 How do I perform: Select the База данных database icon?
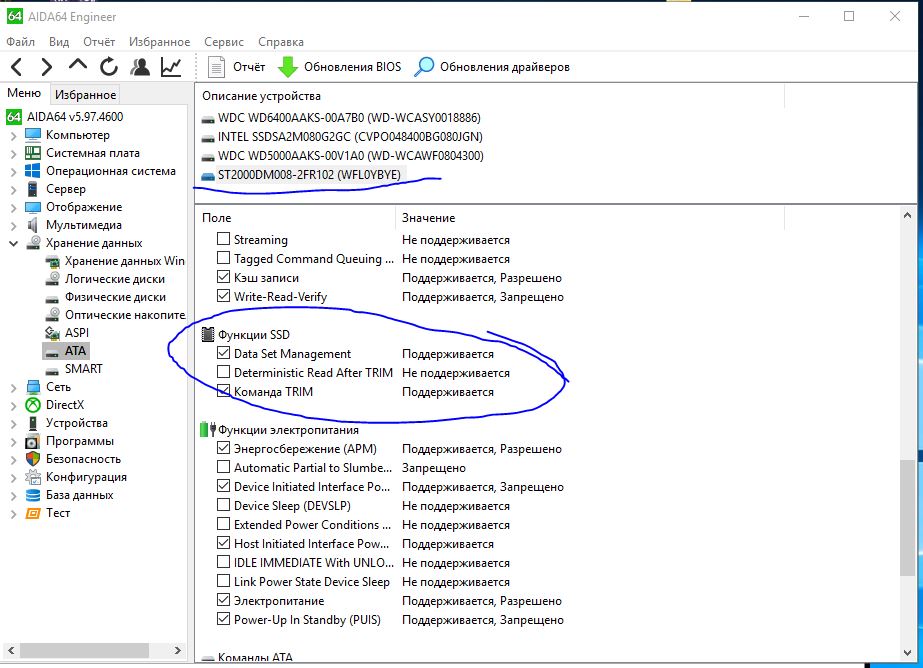tap(33, 495)
